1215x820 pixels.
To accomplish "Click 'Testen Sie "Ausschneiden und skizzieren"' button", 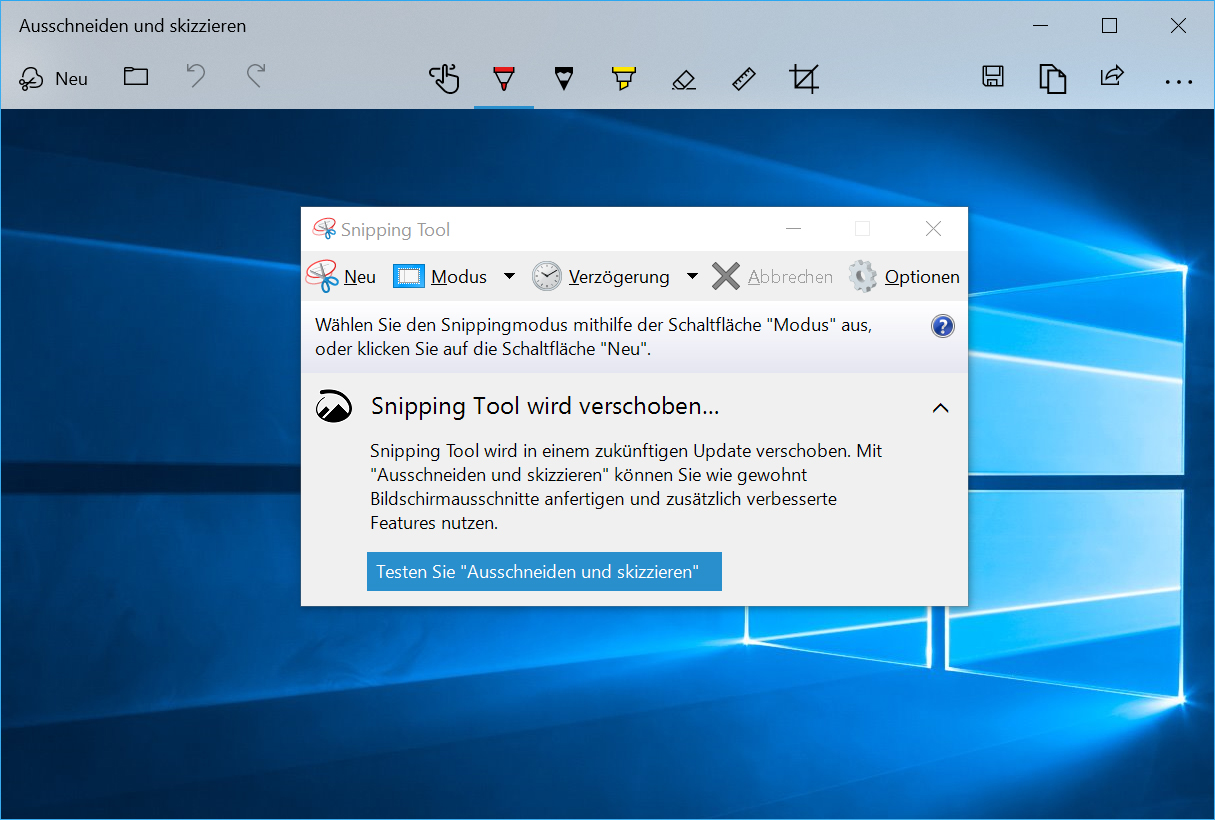I will [544, 572].
